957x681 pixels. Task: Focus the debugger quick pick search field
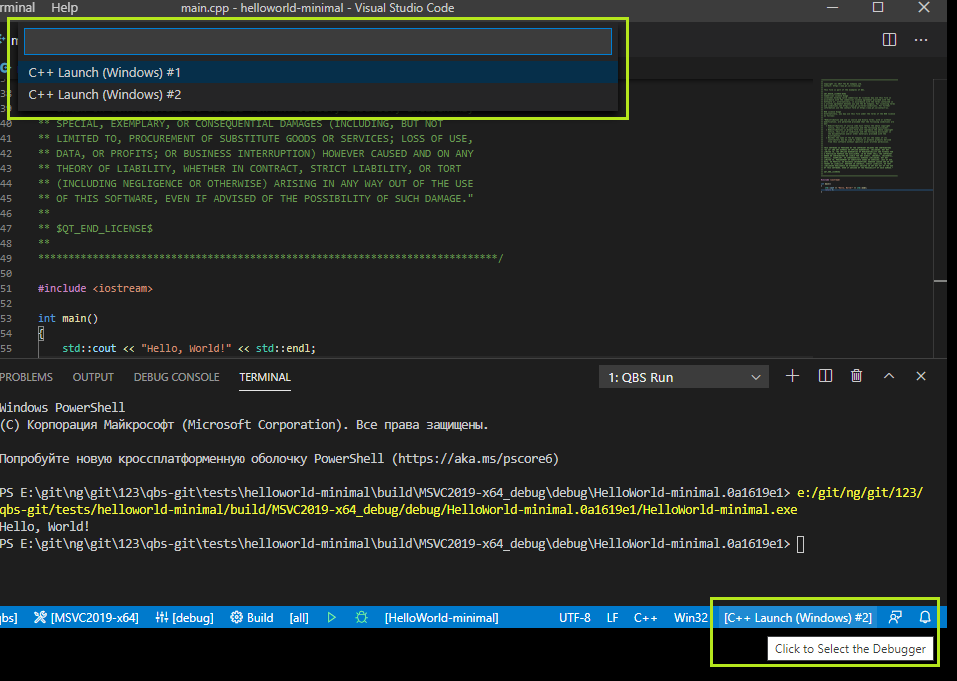(x=317, y=41)
